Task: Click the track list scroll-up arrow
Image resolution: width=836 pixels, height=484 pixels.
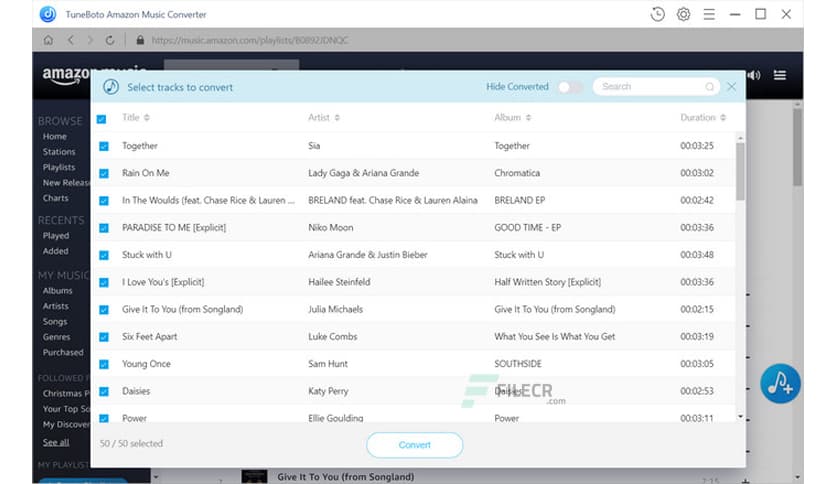Action: (x=740, y=139)
